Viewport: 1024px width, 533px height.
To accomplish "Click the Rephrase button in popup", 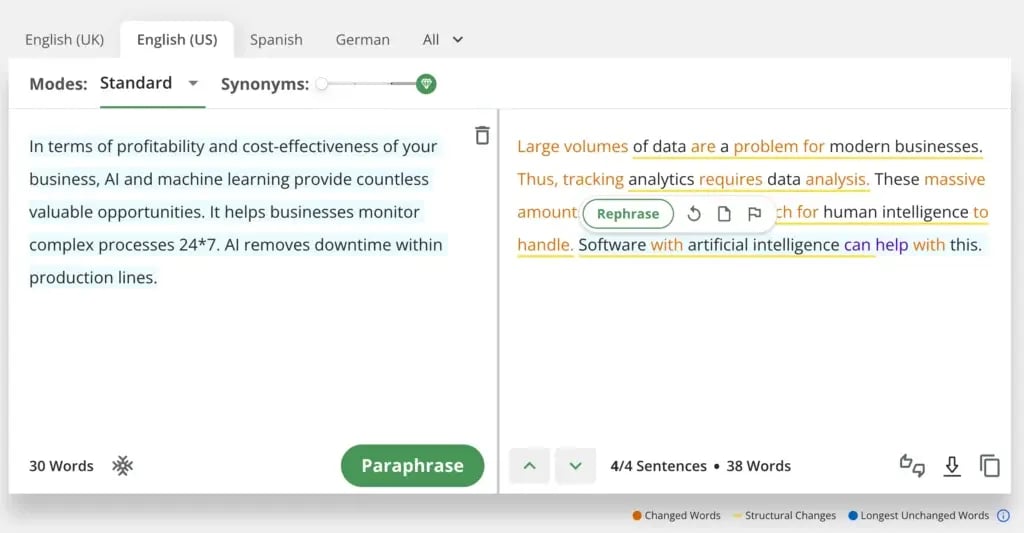I will tap(628, 214).
